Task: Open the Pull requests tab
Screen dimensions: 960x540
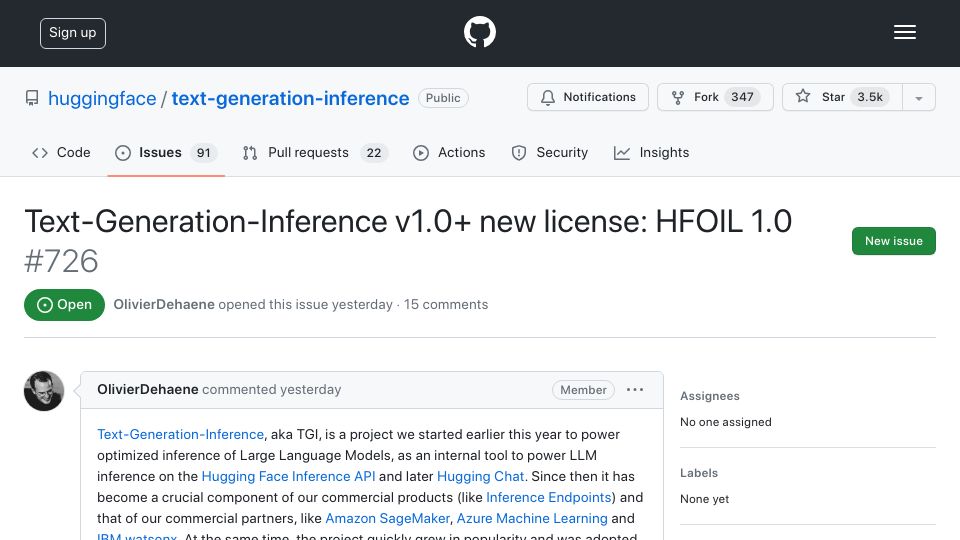Action: coord(315,152)
